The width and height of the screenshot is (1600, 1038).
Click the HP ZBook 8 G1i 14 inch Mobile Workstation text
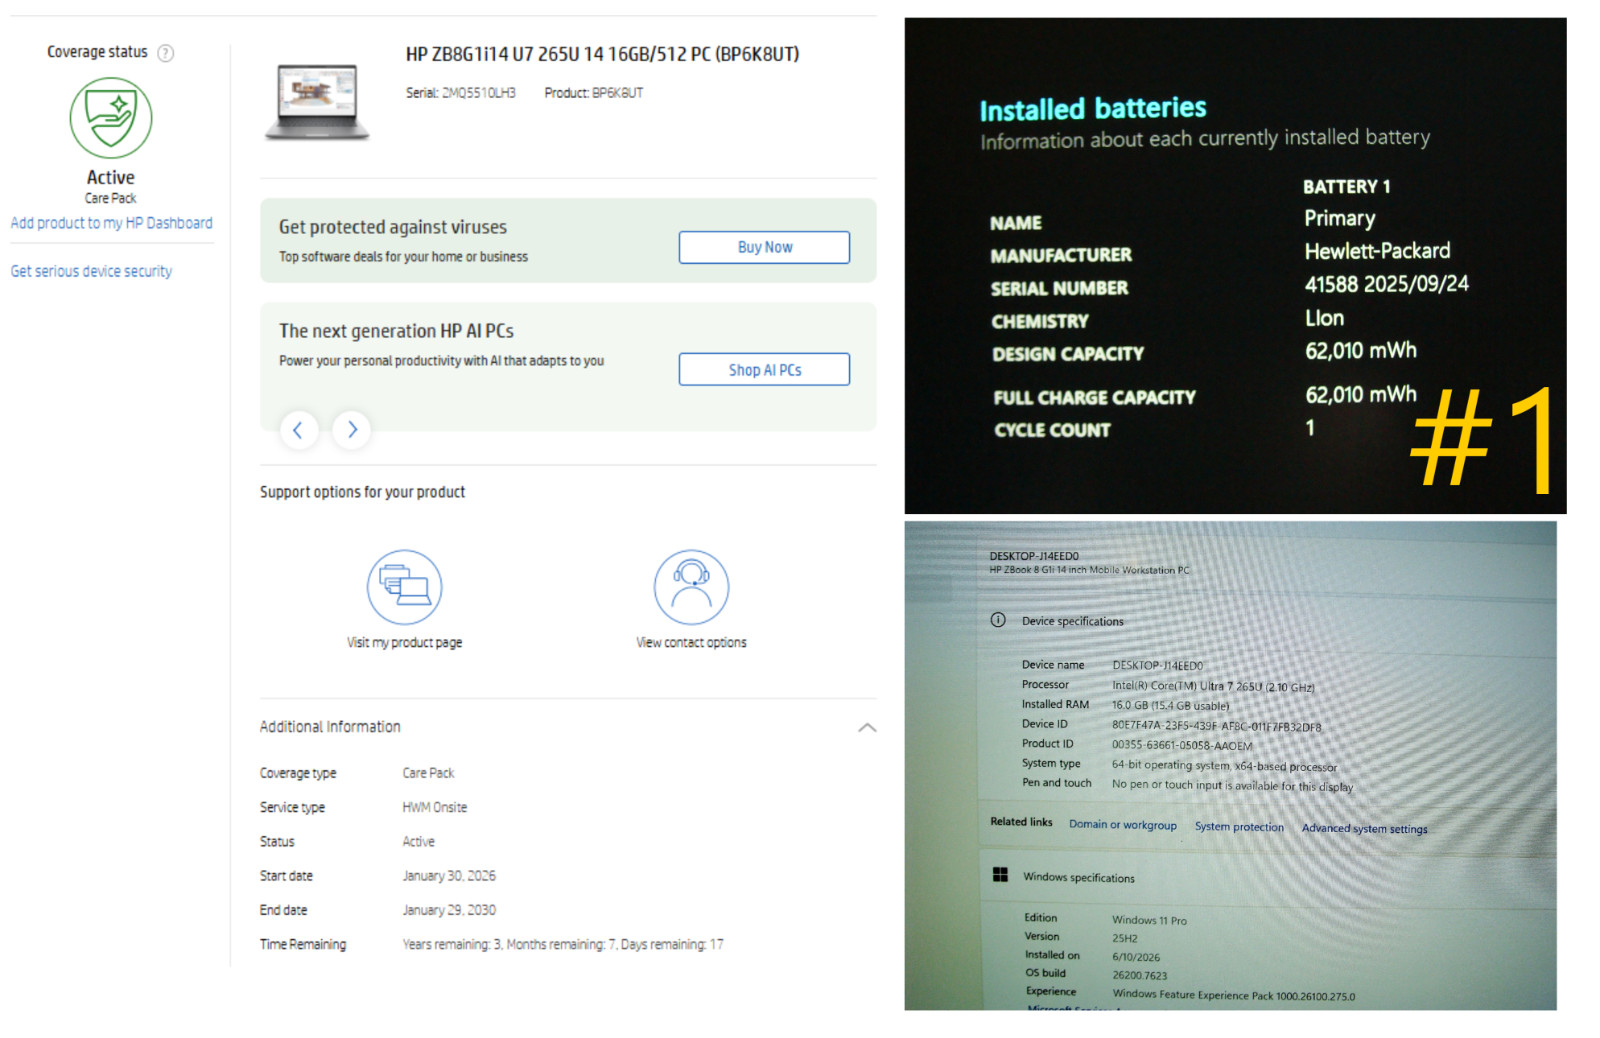tap(1089, 570)
